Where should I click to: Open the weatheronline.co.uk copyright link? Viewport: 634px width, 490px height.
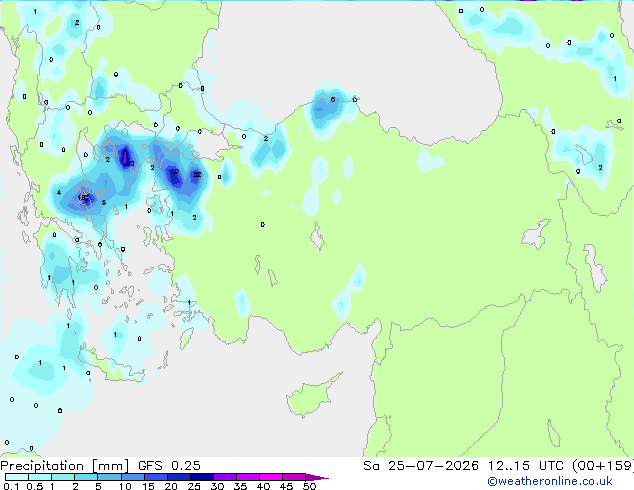(x=550, y=481)
